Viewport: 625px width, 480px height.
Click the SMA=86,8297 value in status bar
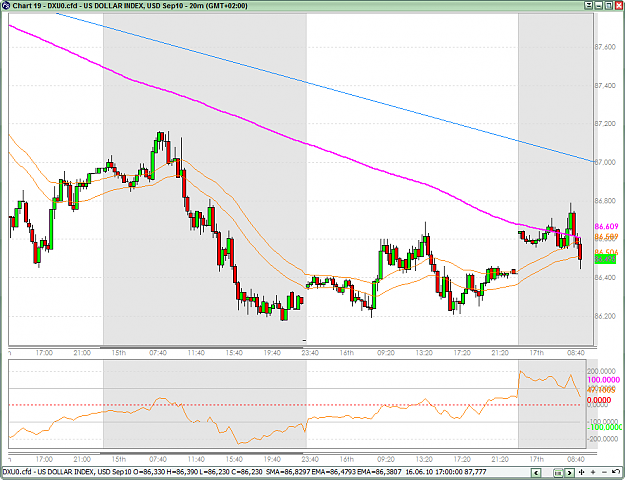pos(288,472)
